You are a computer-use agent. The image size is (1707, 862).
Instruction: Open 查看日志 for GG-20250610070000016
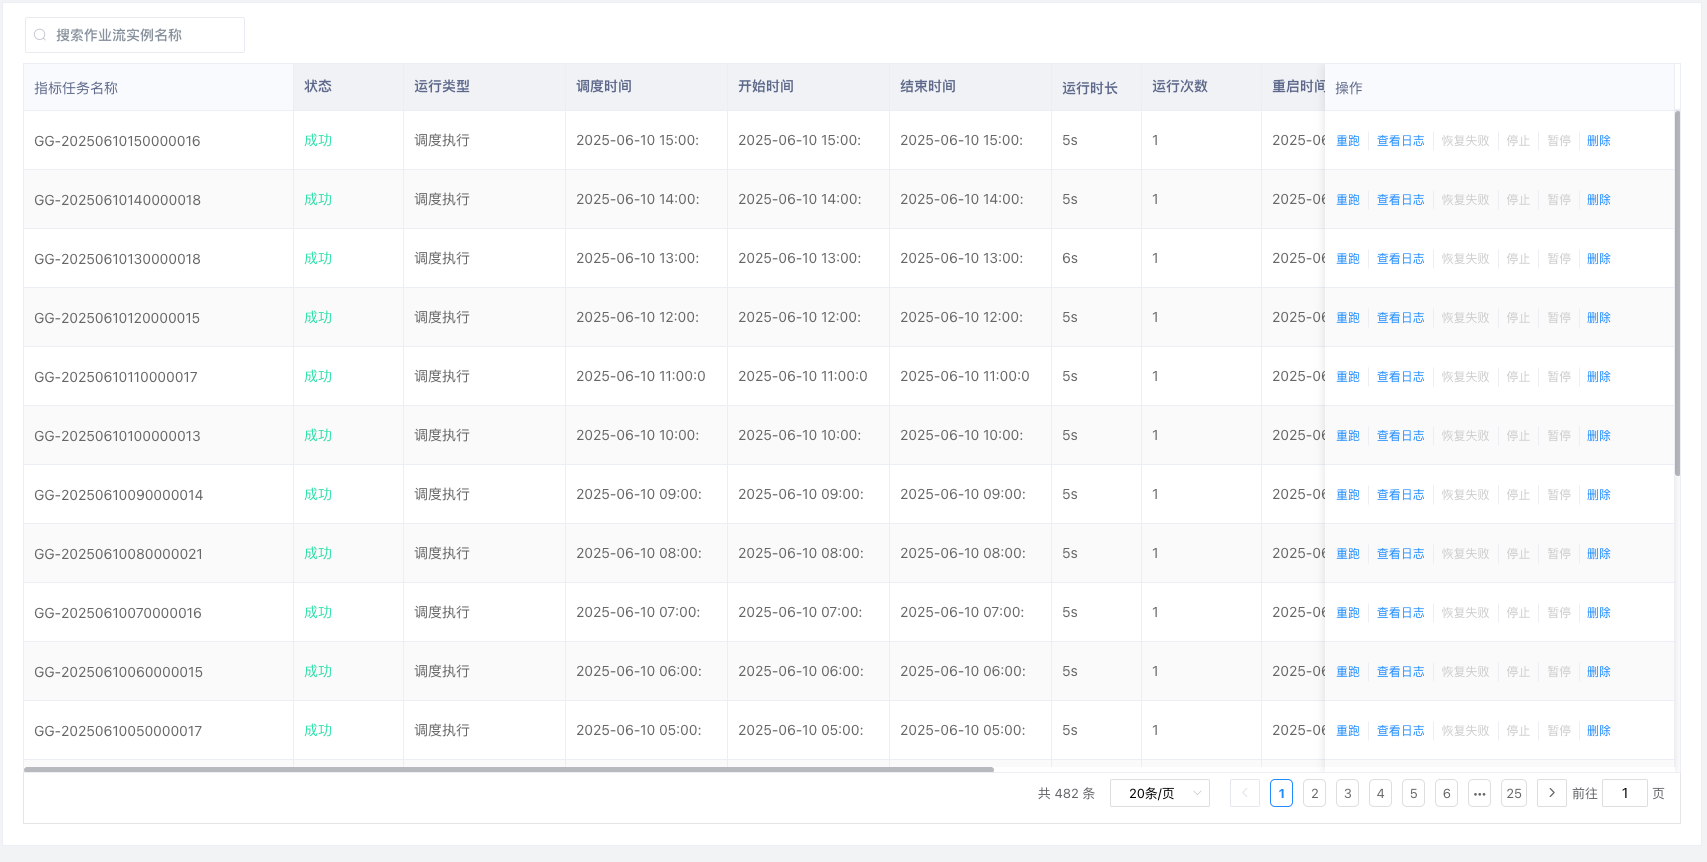[x=1400, y=613]
